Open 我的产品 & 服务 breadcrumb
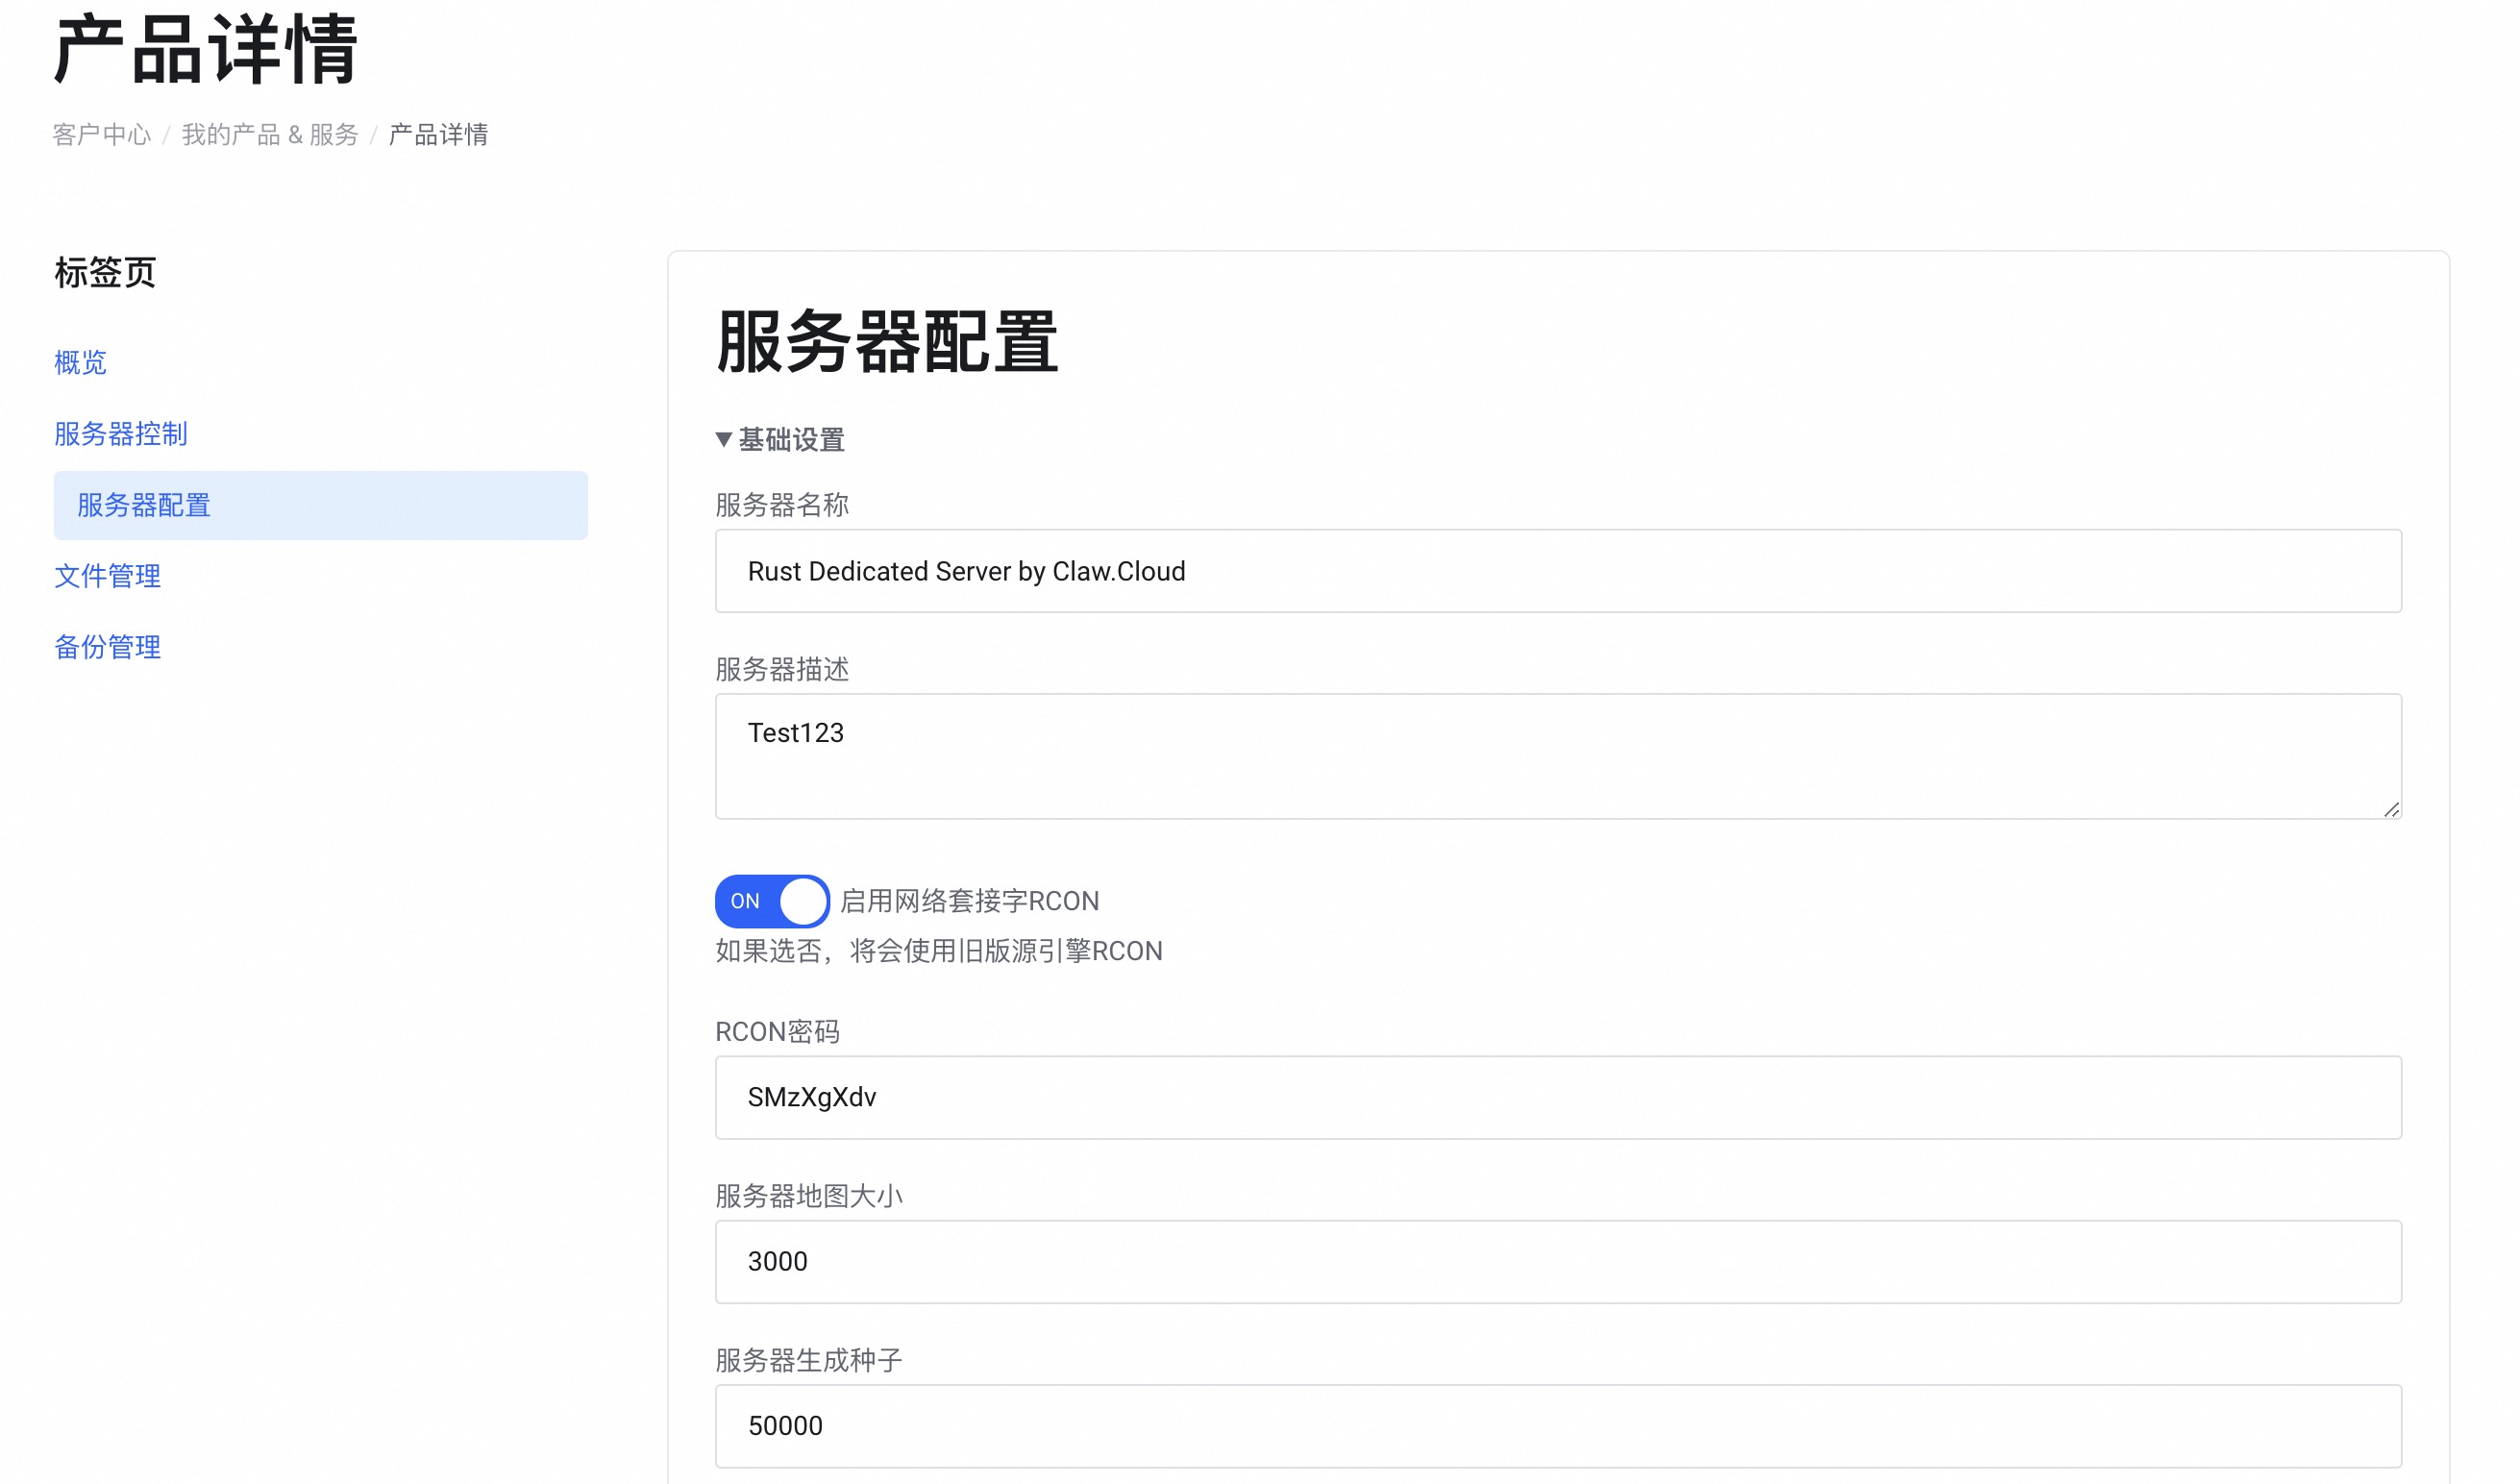Screen dimensions: 2520x1484 pyautogui.click(x=269, y=135)
